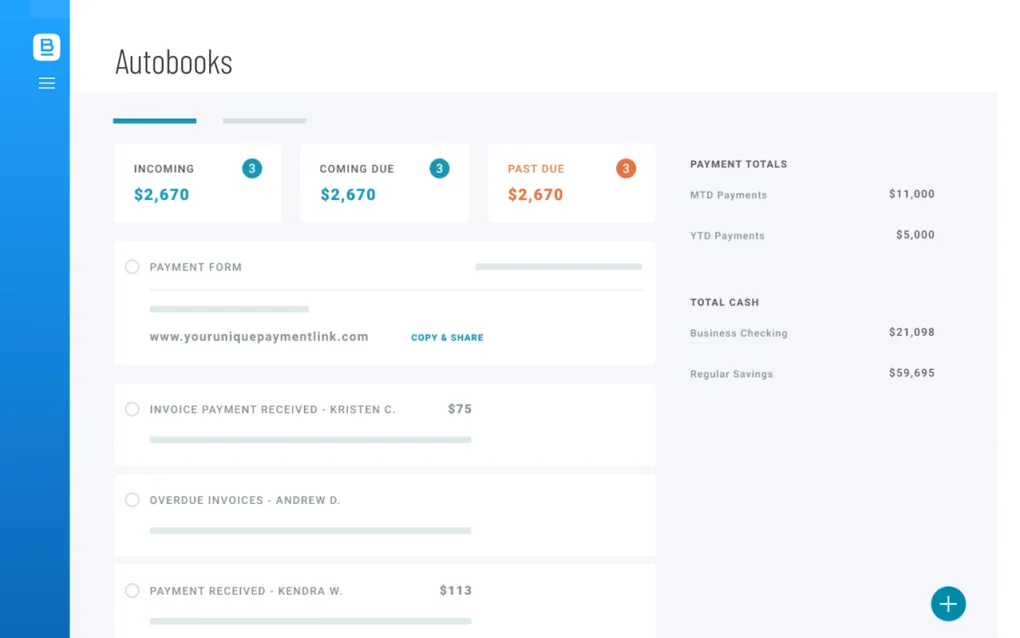Click the Business Checking balance row
The height and width of the screenshot is (638, 1020).
point(811,333)
